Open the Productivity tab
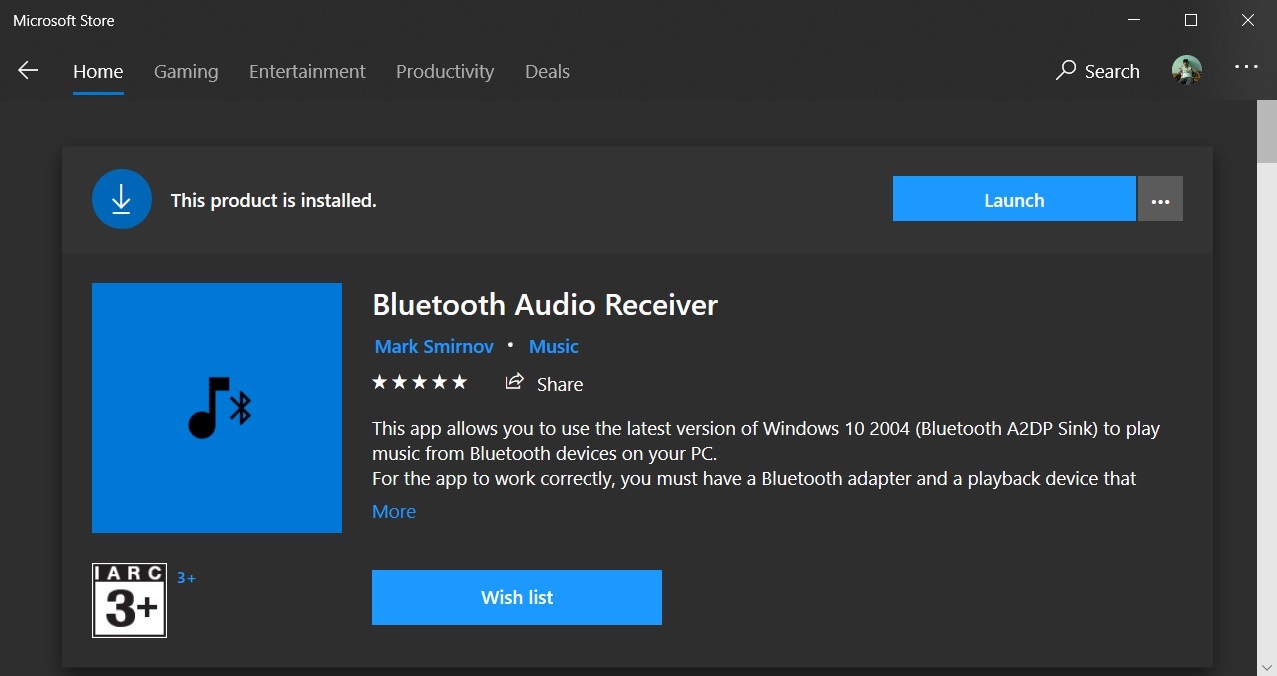The image size is (1277, 676). (x=445, y=72)
